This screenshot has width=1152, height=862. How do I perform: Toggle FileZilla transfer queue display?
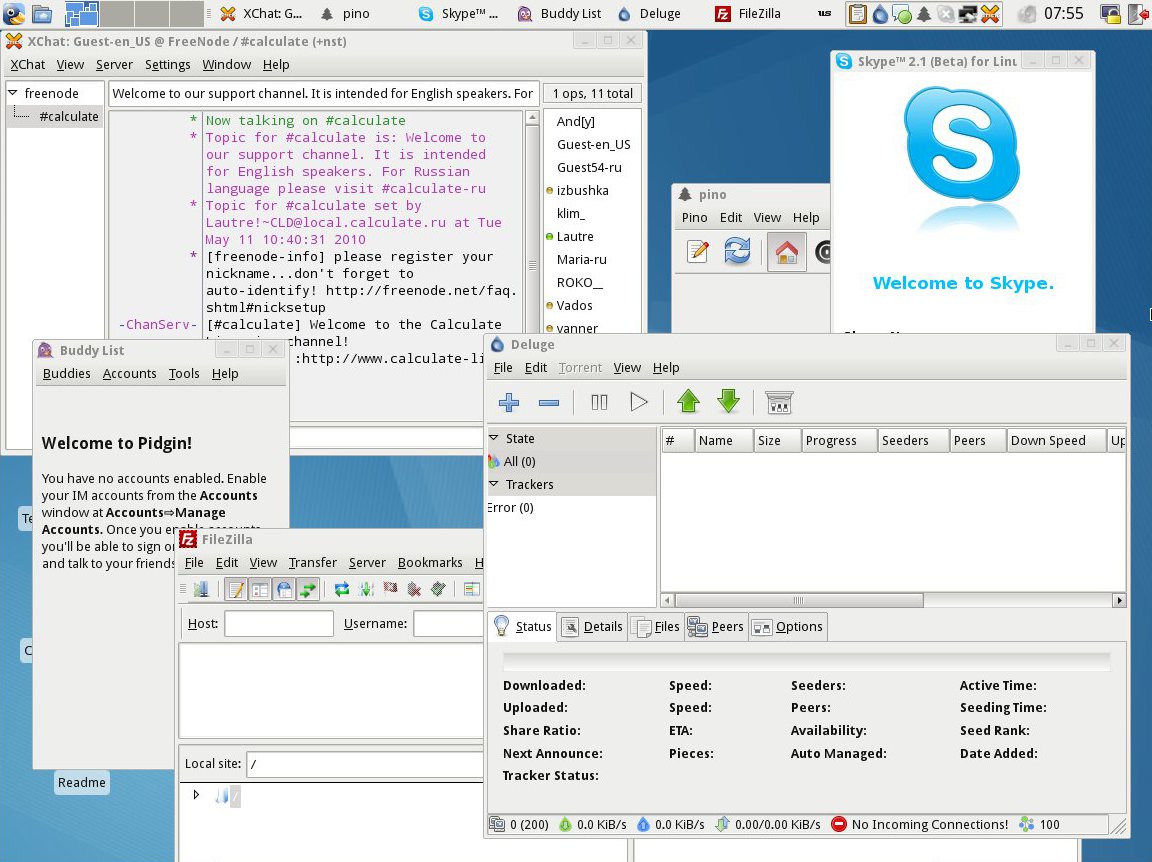pos(308,589)
